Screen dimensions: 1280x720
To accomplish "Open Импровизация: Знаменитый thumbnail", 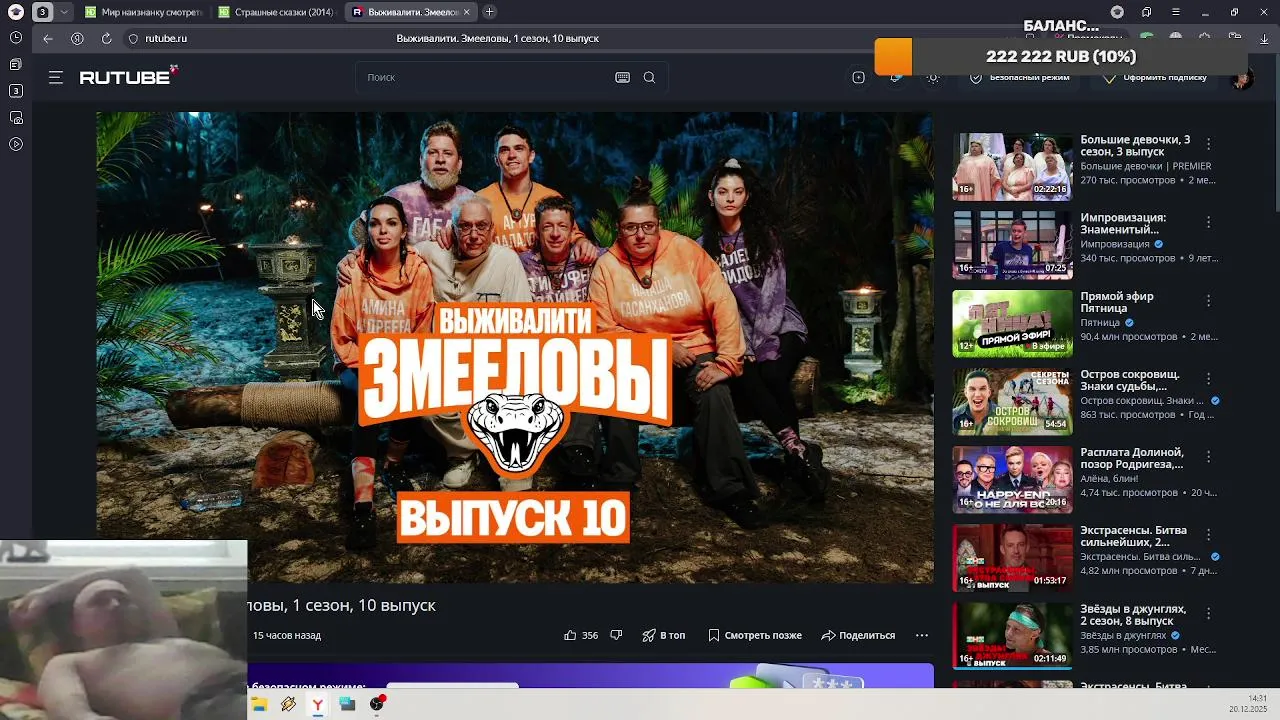I will (1012, 244).
